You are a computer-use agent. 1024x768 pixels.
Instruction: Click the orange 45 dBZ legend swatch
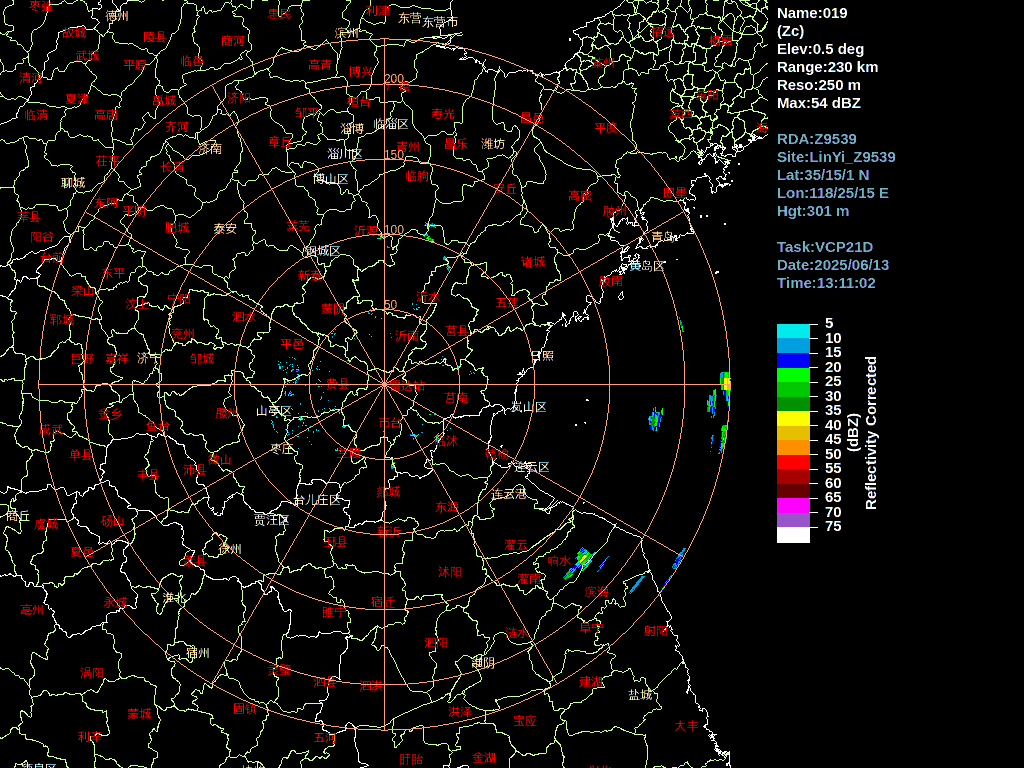(x=793, y=447)
